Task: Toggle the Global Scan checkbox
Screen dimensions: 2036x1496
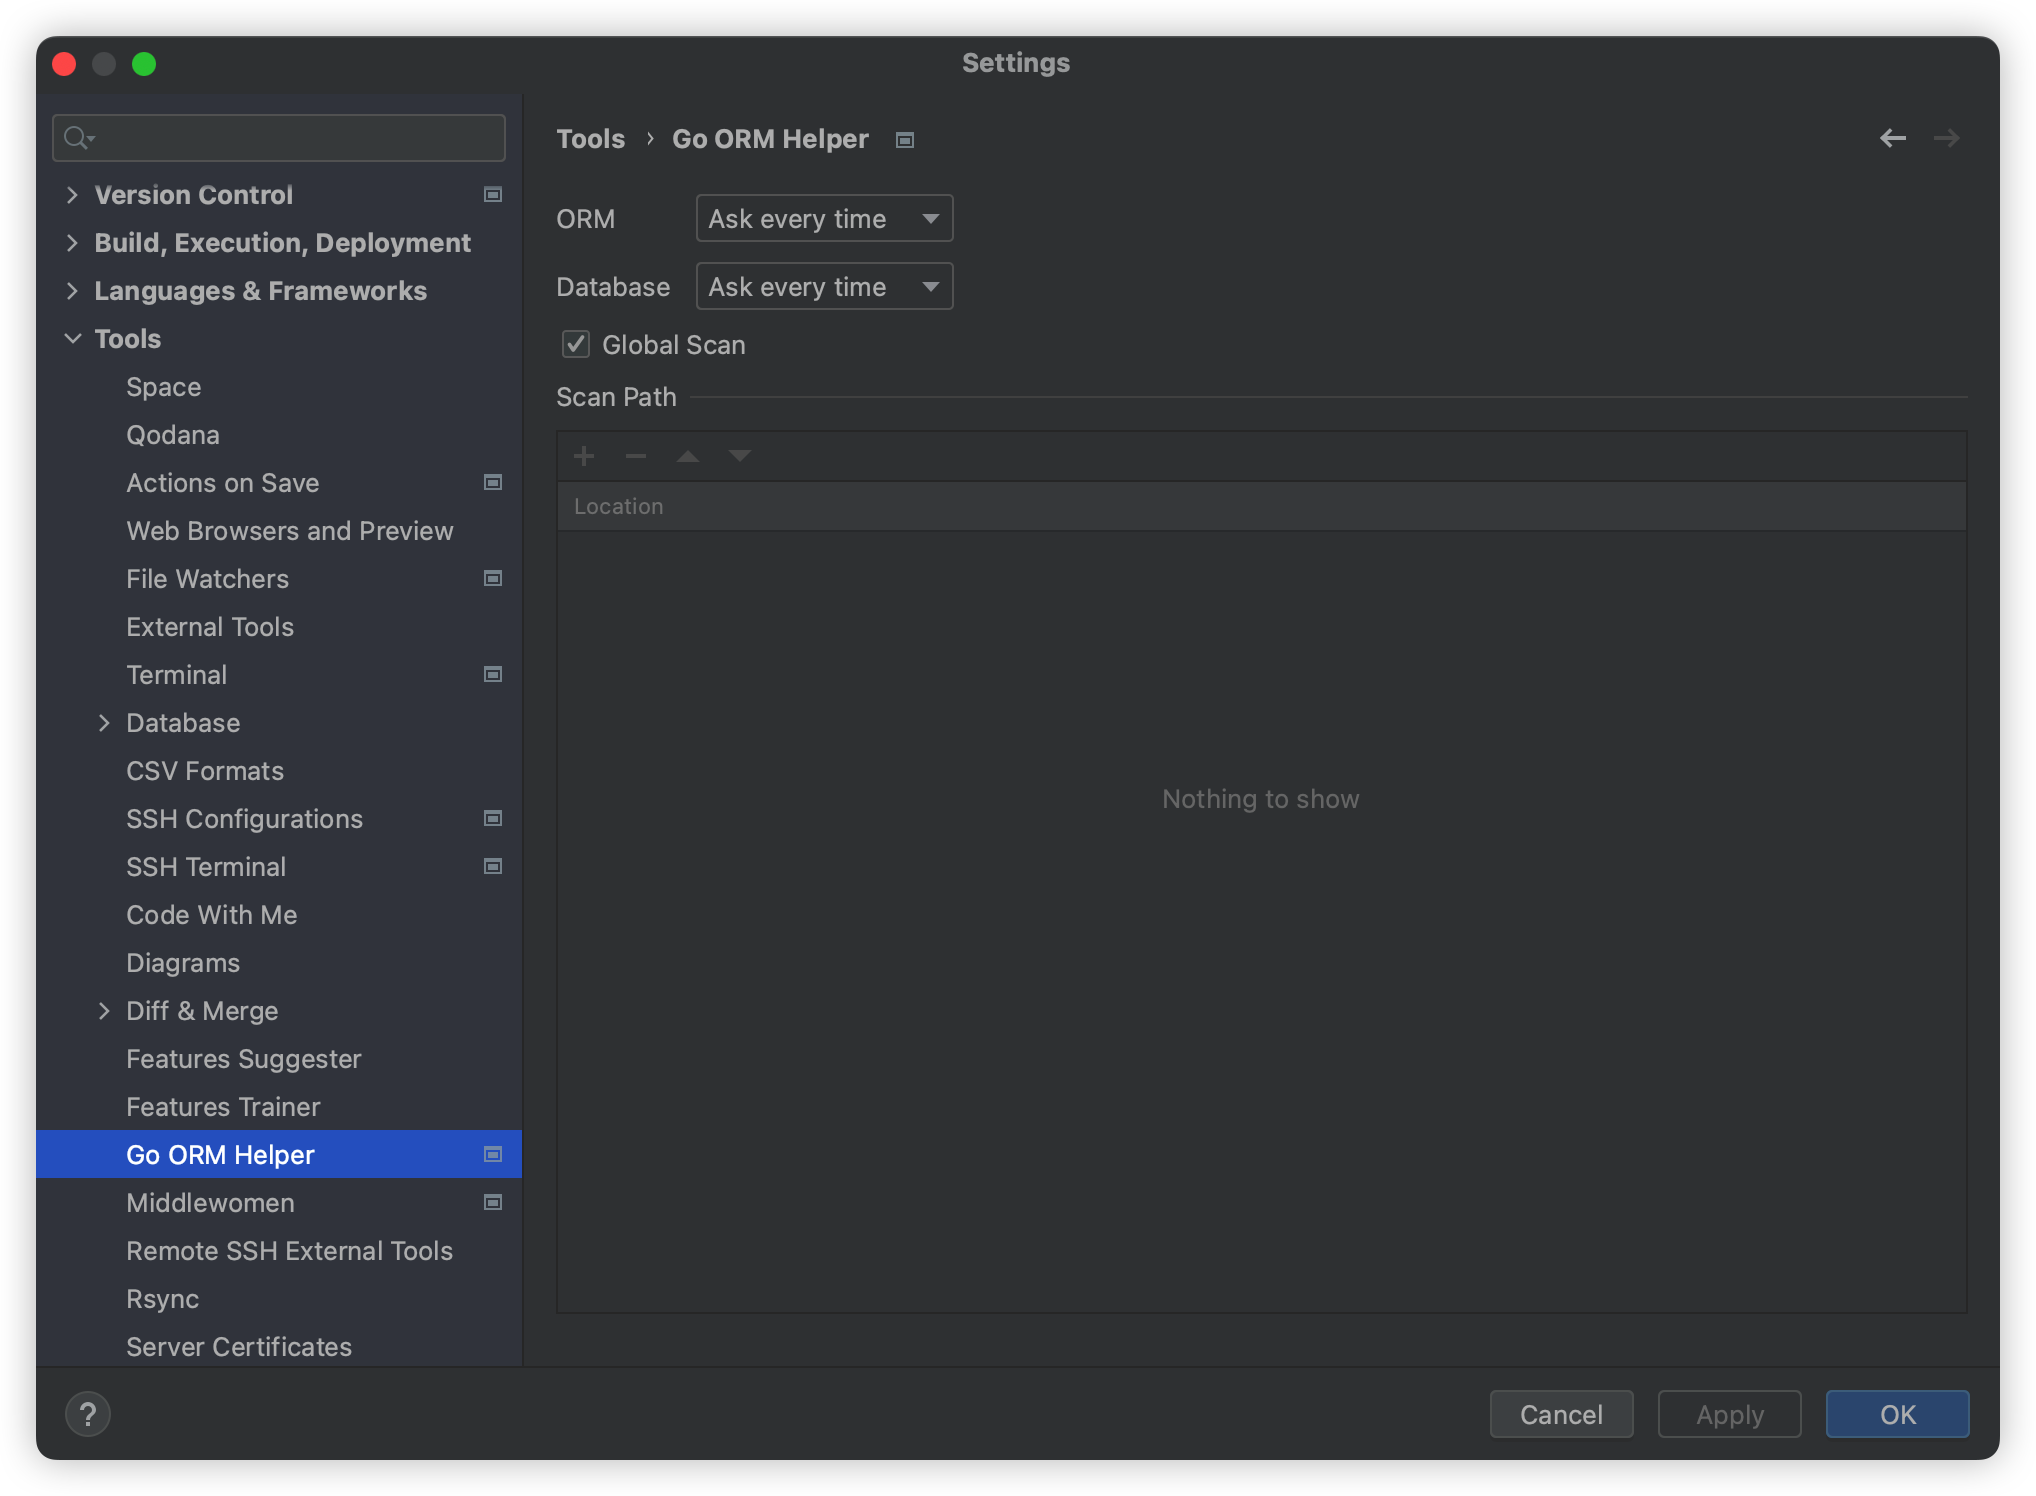Action: click(576, 344)
